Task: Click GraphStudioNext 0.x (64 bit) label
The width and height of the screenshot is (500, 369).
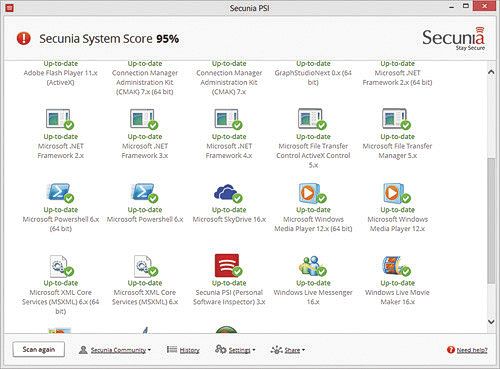Action: coord(313,77)
